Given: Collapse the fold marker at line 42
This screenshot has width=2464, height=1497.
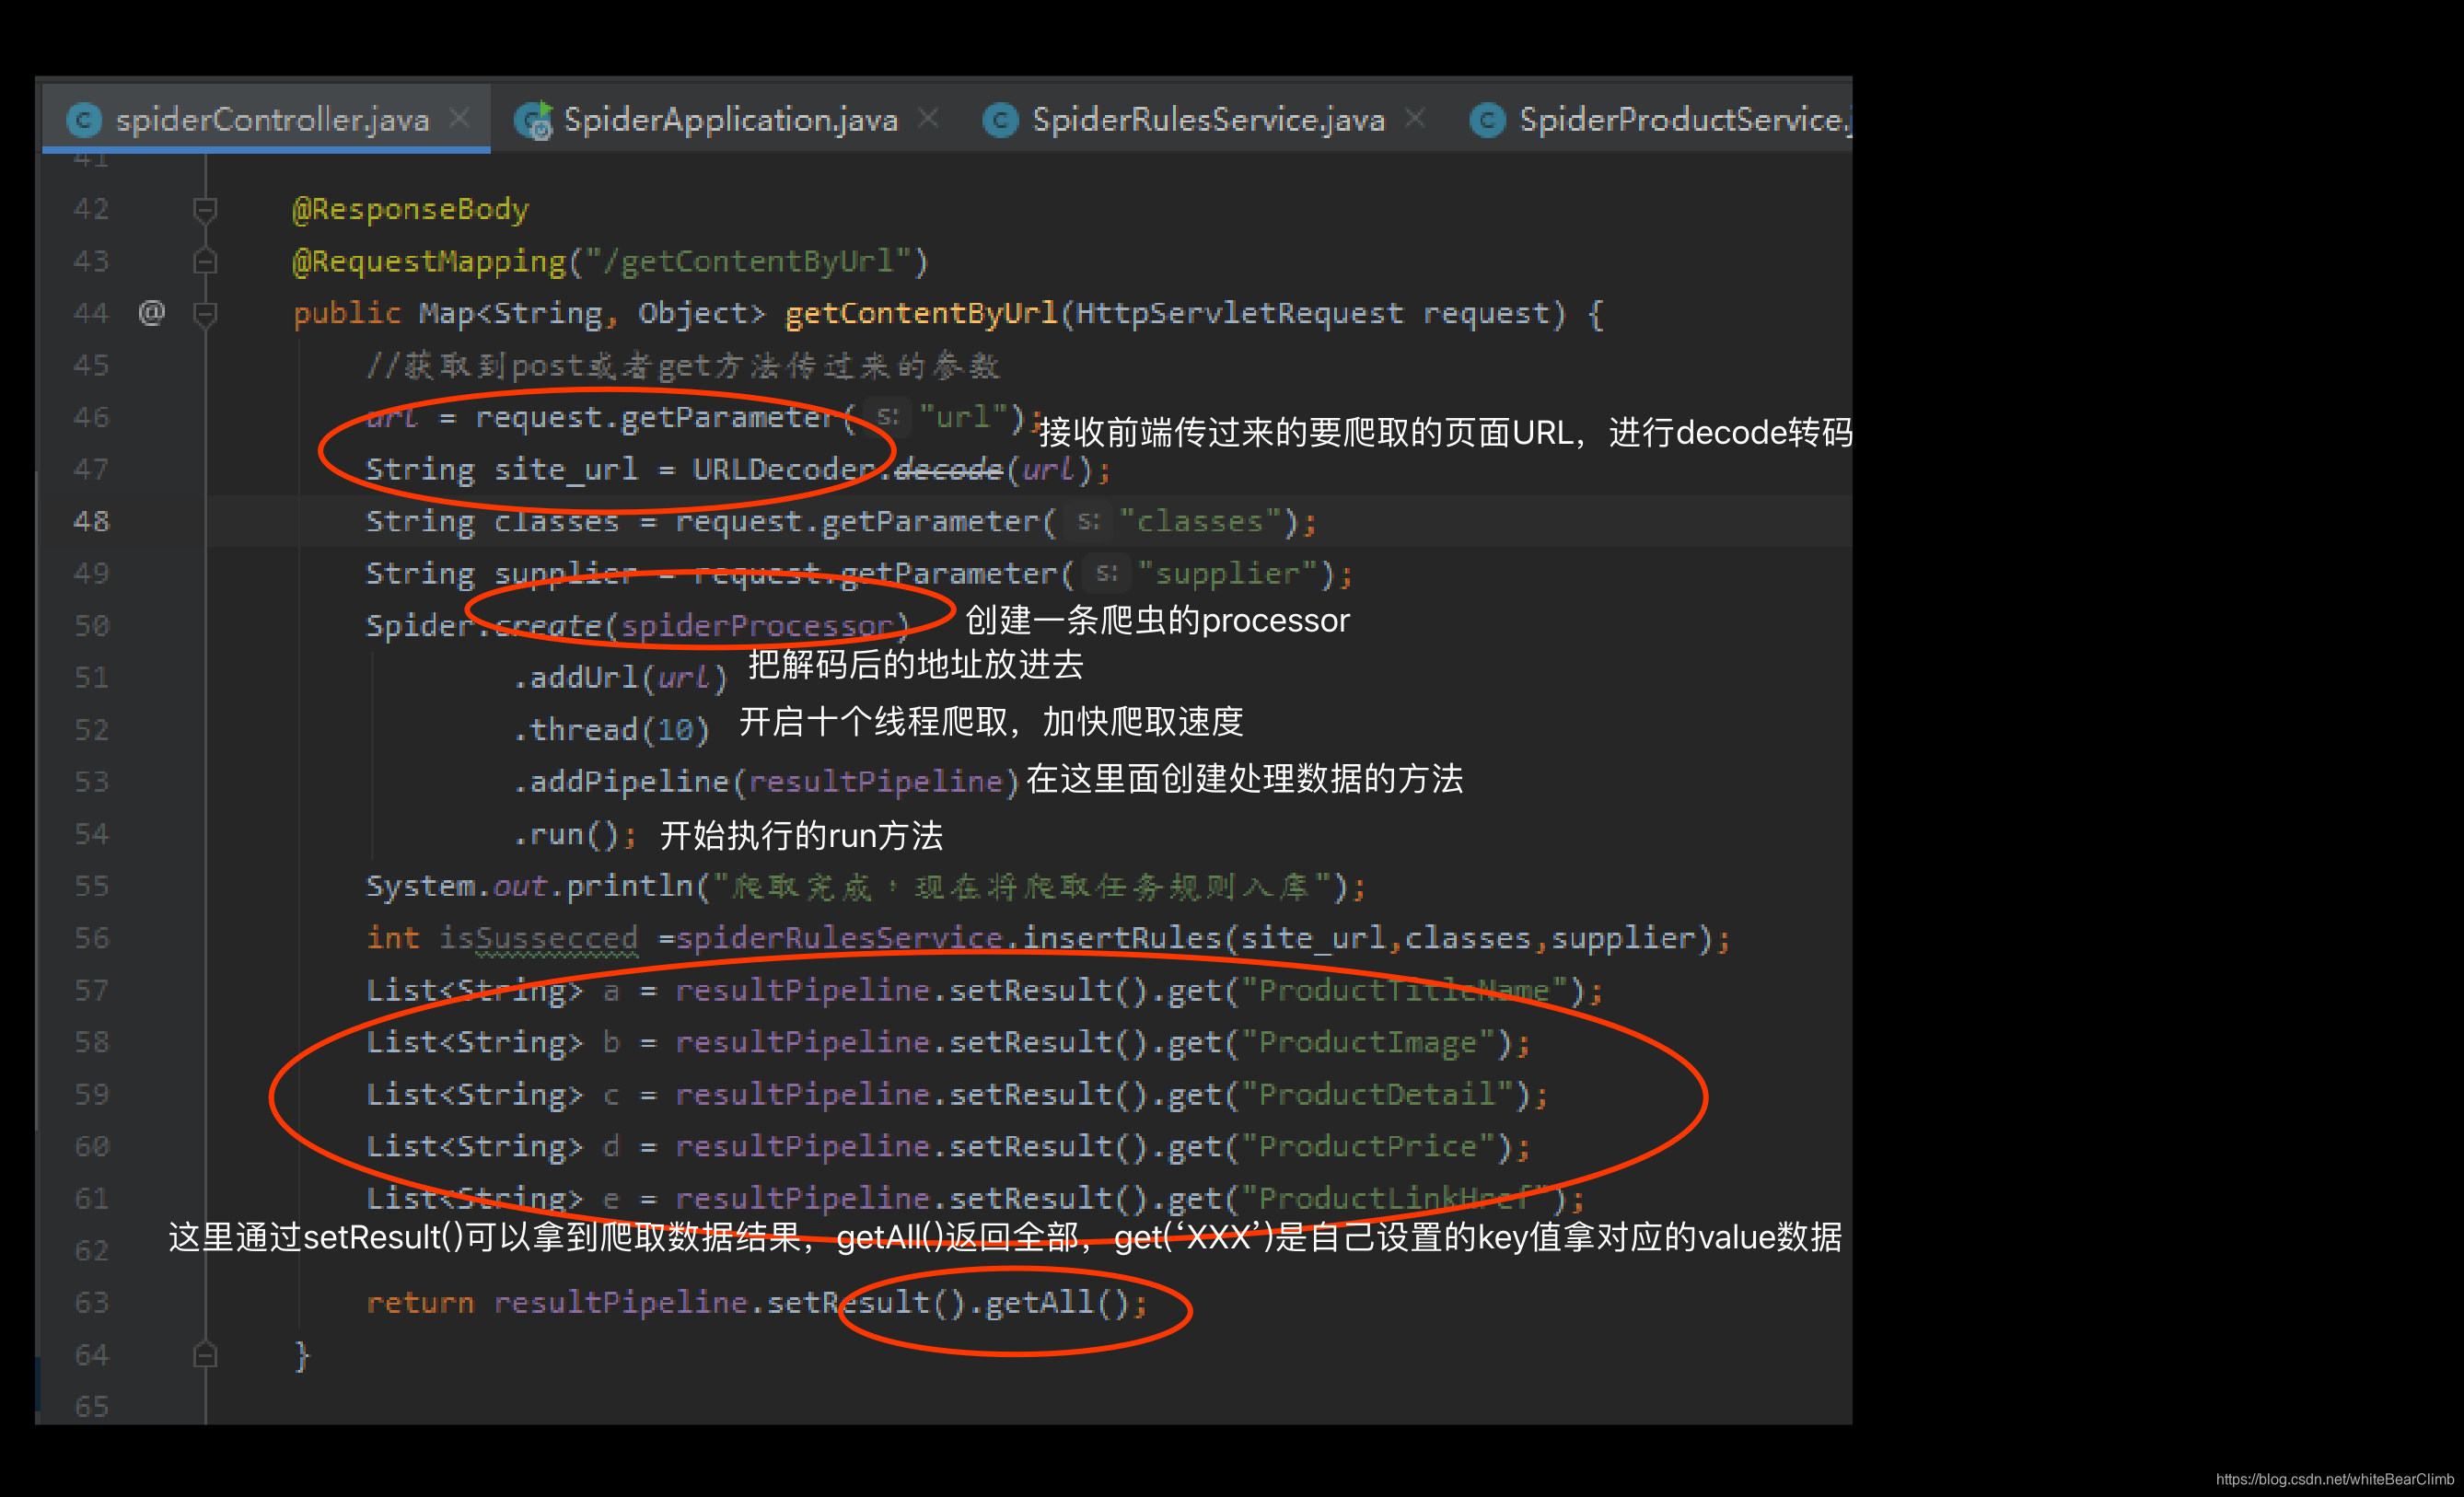Looking at the screenshot, I should coord(205,209).
